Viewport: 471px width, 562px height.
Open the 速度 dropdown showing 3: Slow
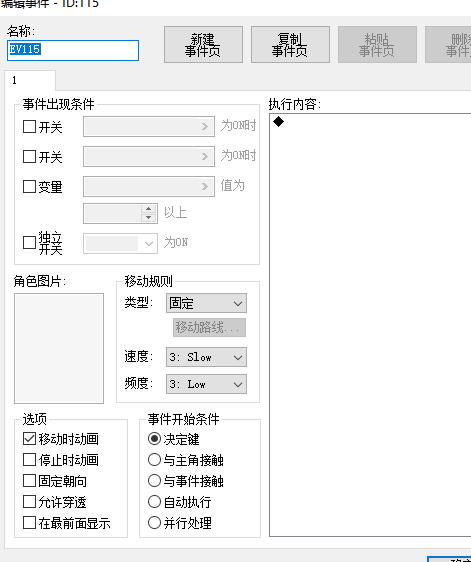tap(206, 357)
